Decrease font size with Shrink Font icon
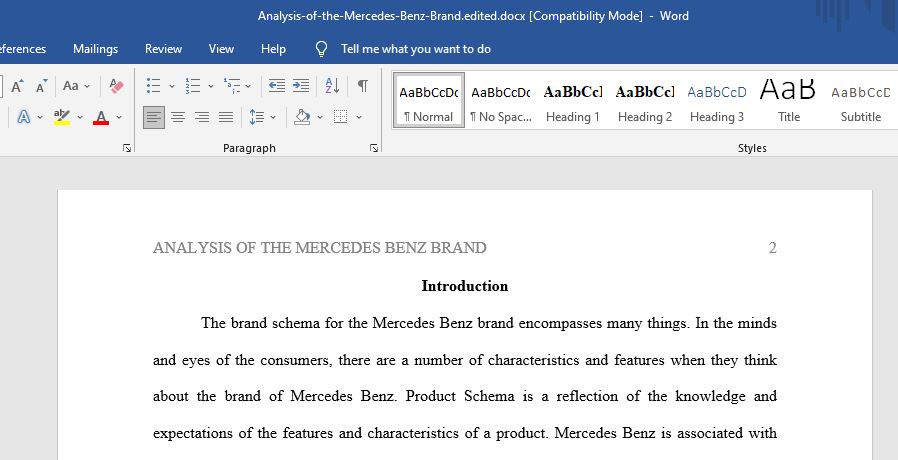 click(x=41, y=86)
